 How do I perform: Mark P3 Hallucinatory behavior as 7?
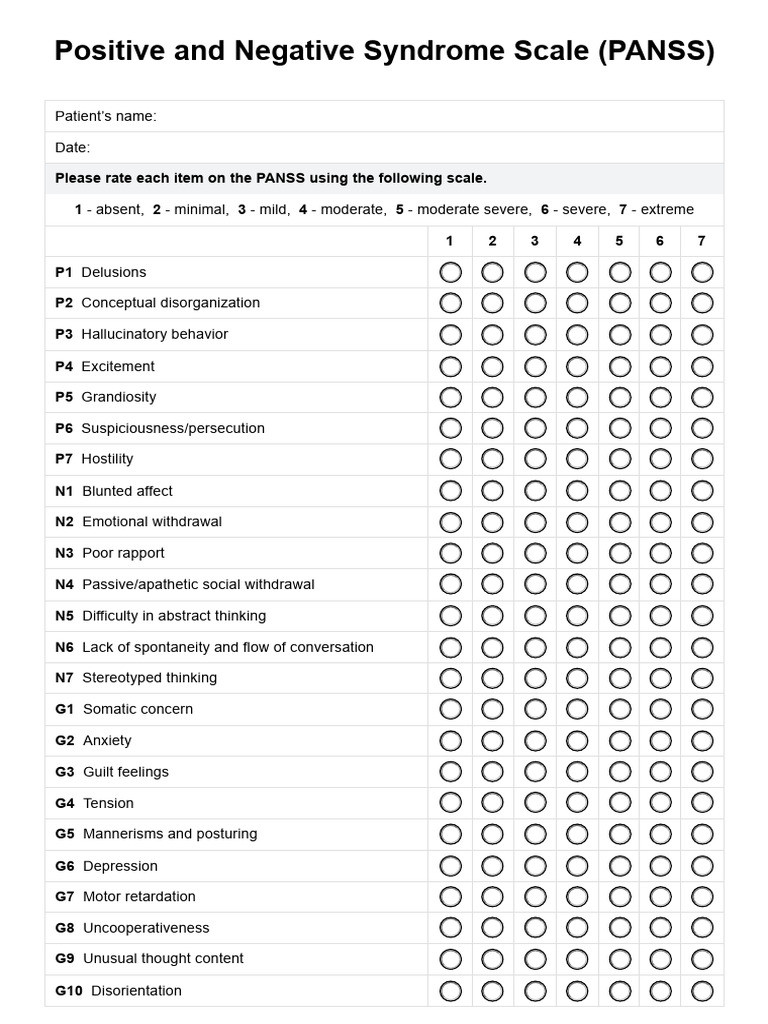[x=702, y=334]
